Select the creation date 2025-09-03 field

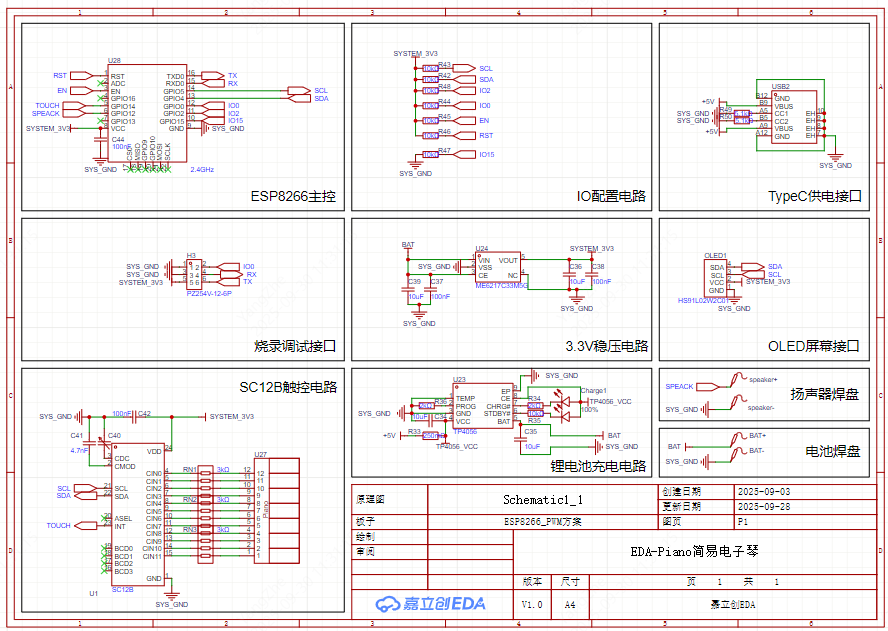coord(763,492)
